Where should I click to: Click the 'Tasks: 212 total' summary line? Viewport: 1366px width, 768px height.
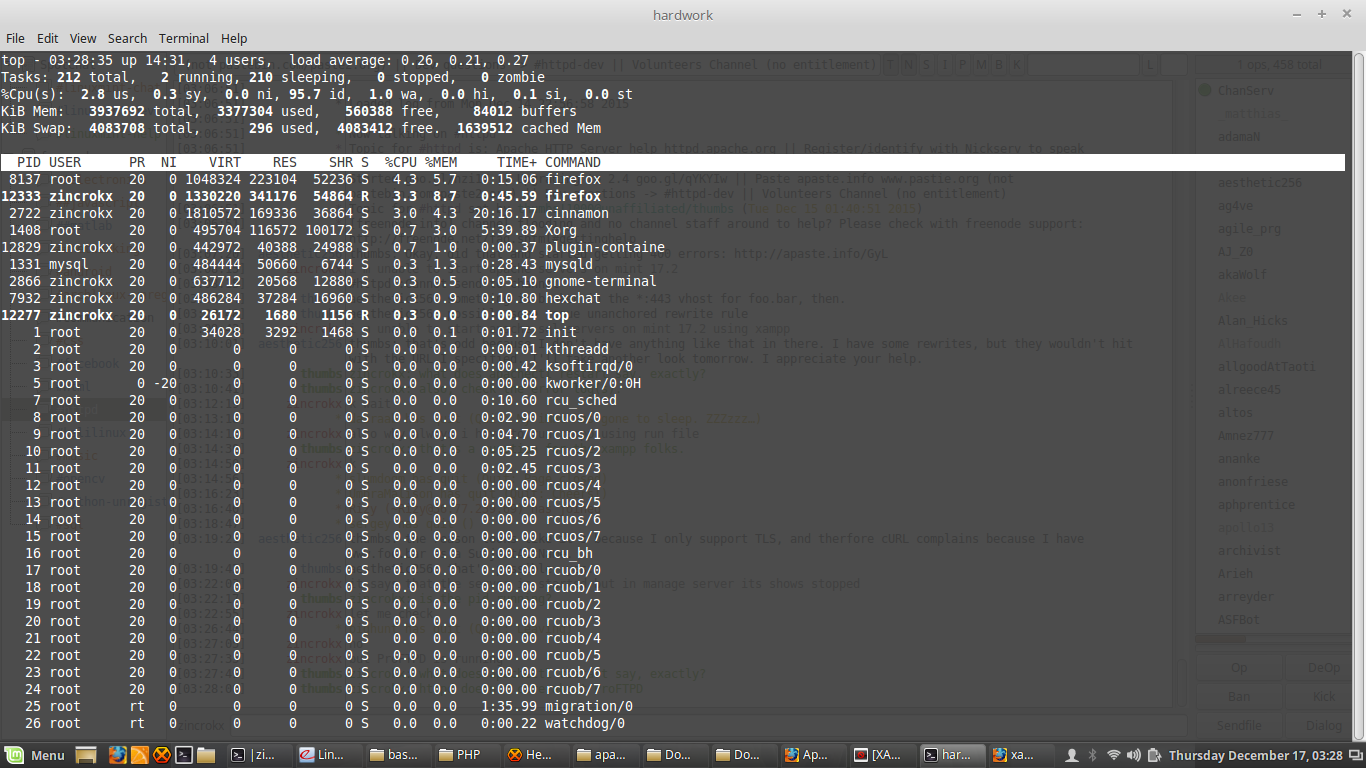click(x=273, y=77)
